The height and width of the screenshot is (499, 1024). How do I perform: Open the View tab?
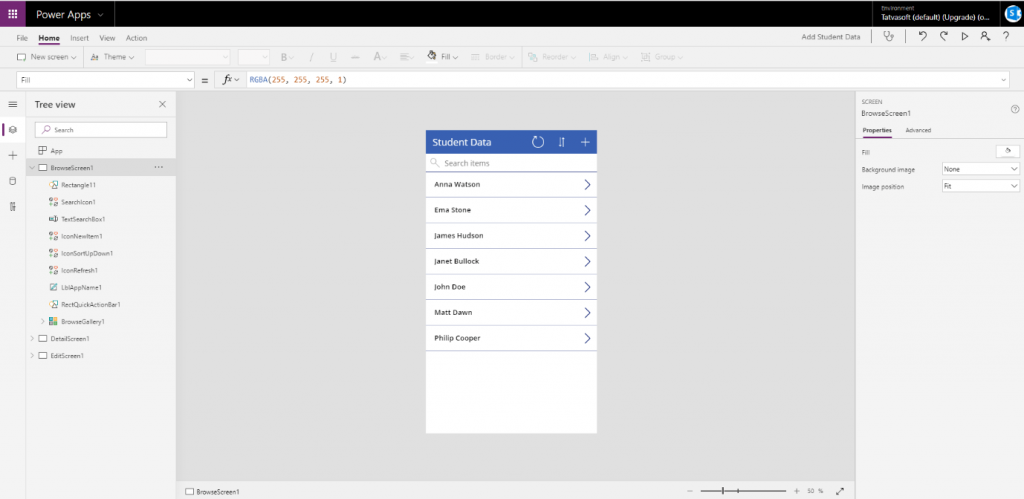pyautogui.click(x=107, y=38)
